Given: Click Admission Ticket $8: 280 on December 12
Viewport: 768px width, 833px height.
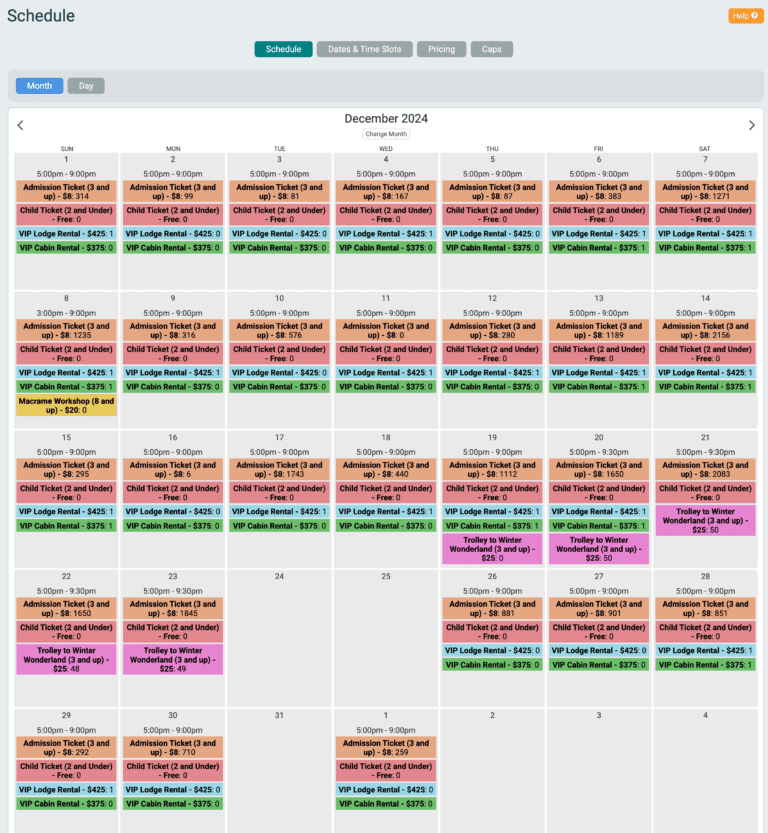Looking at the screenshot, I should point(492,330).
